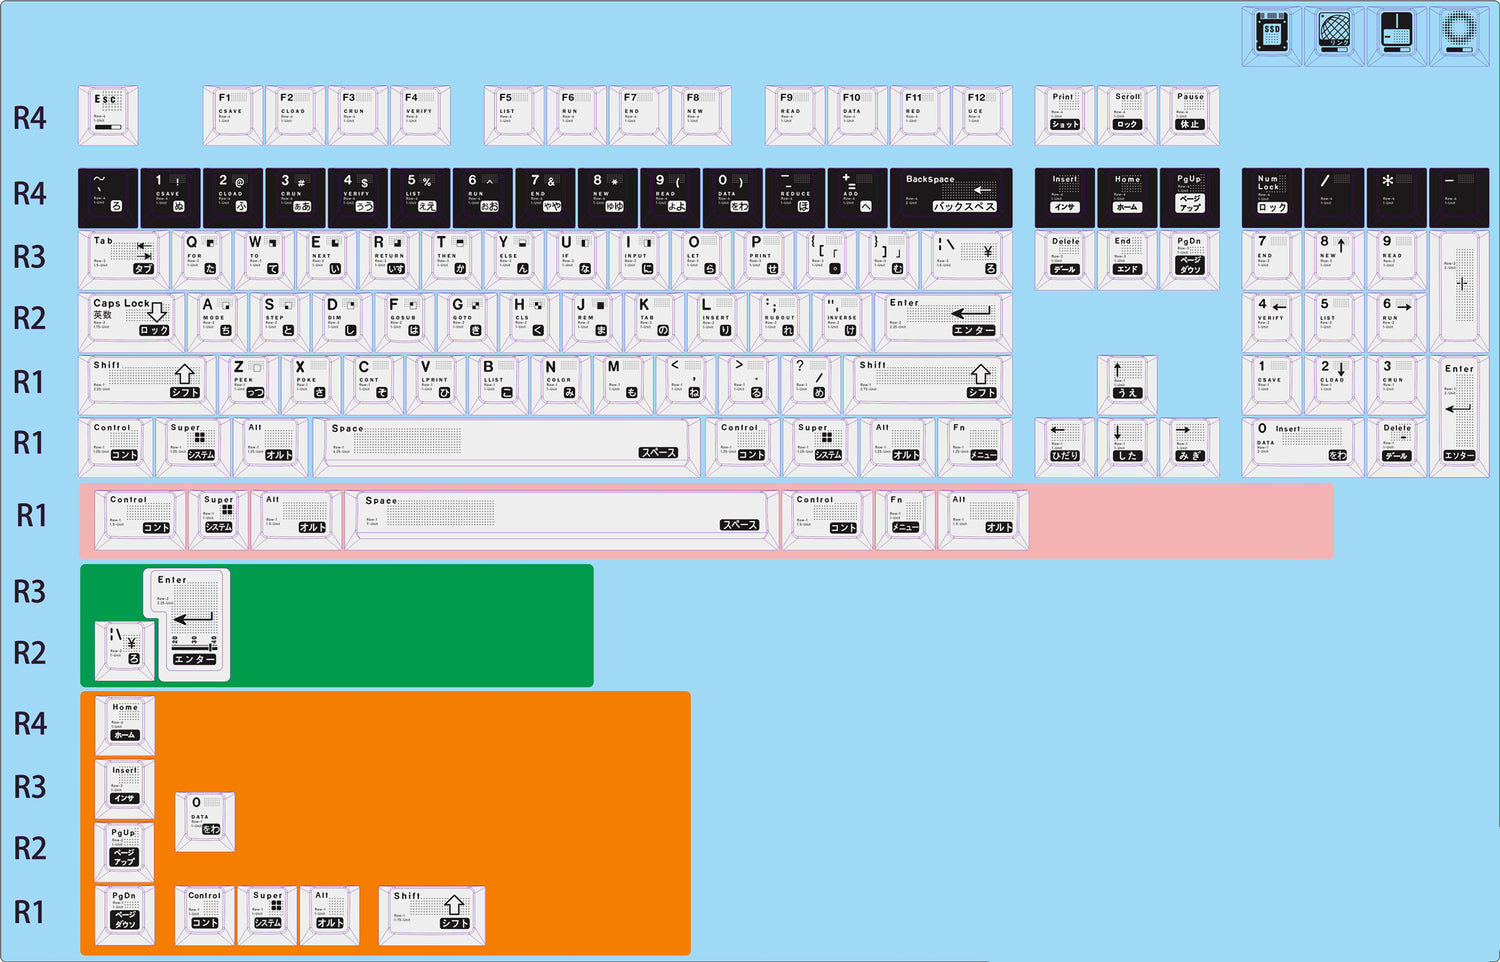Click the Esc key
Screen dimensions: 1500x962
107,113
